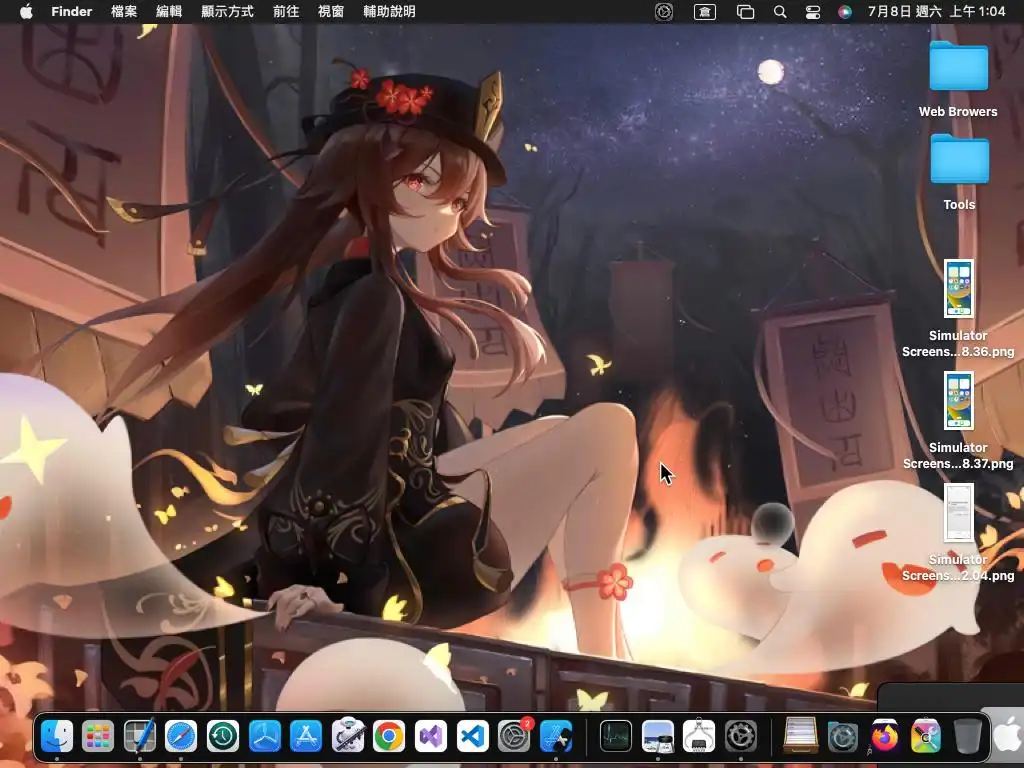Launch Firefox from the Dock
Image resolution: width=1024 pixels, height=768 pixels.
884,736
